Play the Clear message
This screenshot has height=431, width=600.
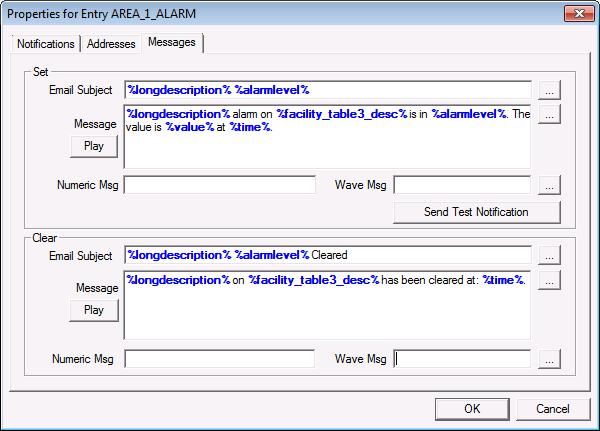tap(94, 310)
